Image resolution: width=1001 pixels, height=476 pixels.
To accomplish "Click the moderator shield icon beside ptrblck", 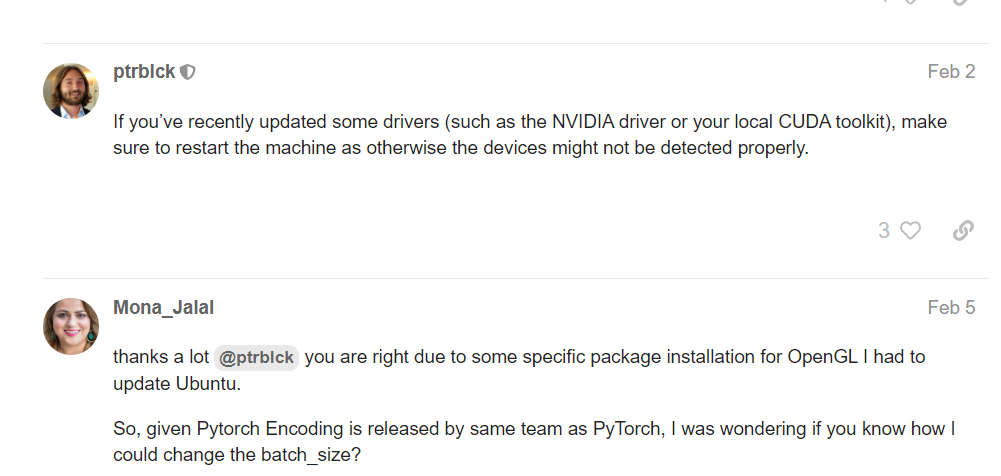I will coord(187,72).
